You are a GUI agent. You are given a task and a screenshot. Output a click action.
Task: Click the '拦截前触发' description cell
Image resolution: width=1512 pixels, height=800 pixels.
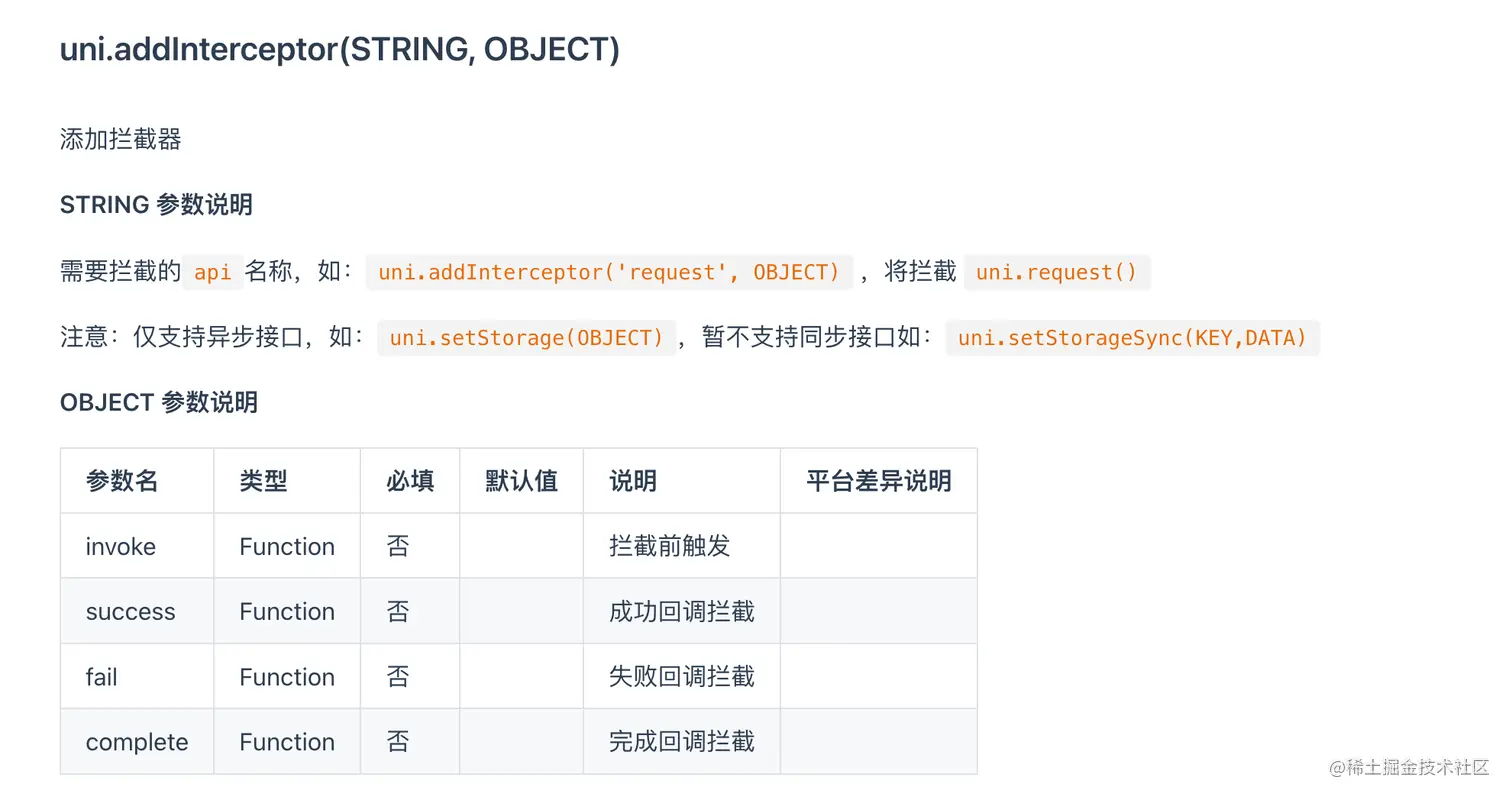(x=682, y=546)
